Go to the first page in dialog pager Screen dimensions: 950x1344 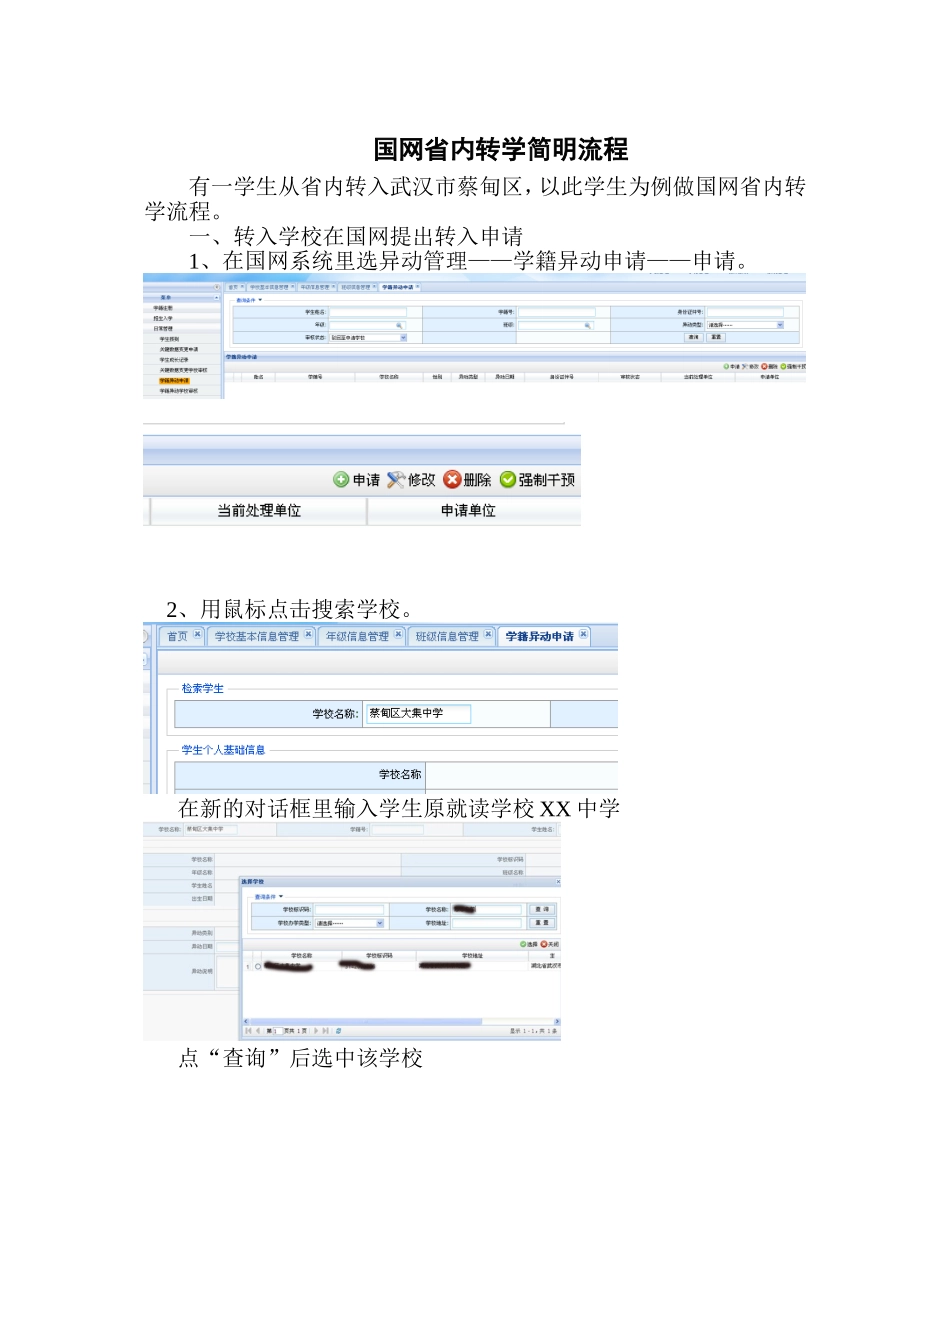coord(248,1031)
